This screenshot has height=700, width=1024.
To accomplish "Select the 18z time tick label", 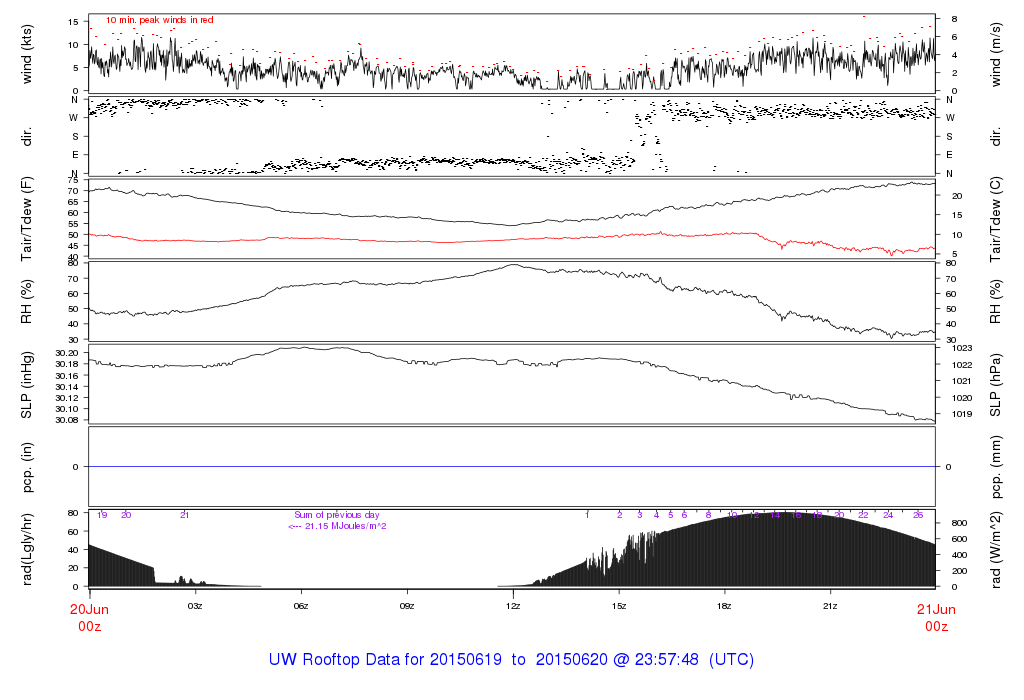I will (724, 606).
